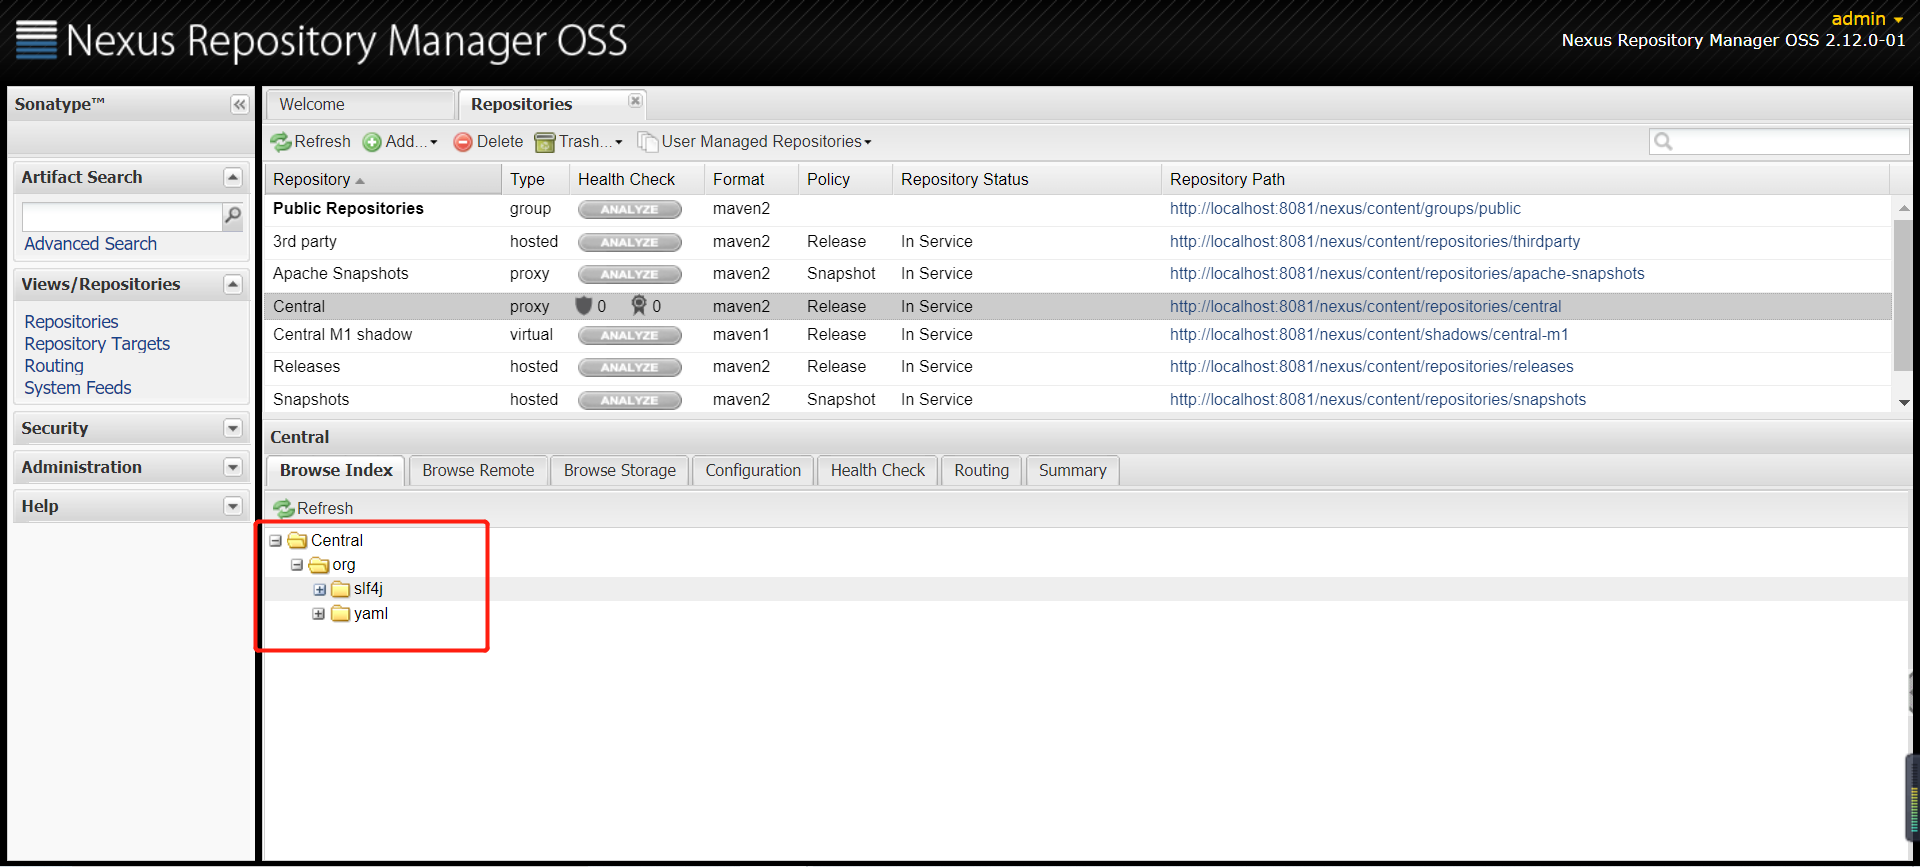Switch to the Browse Storage tab
Image resolution: width=1920 pixels, height=867 pixels.
pos(619,470)
